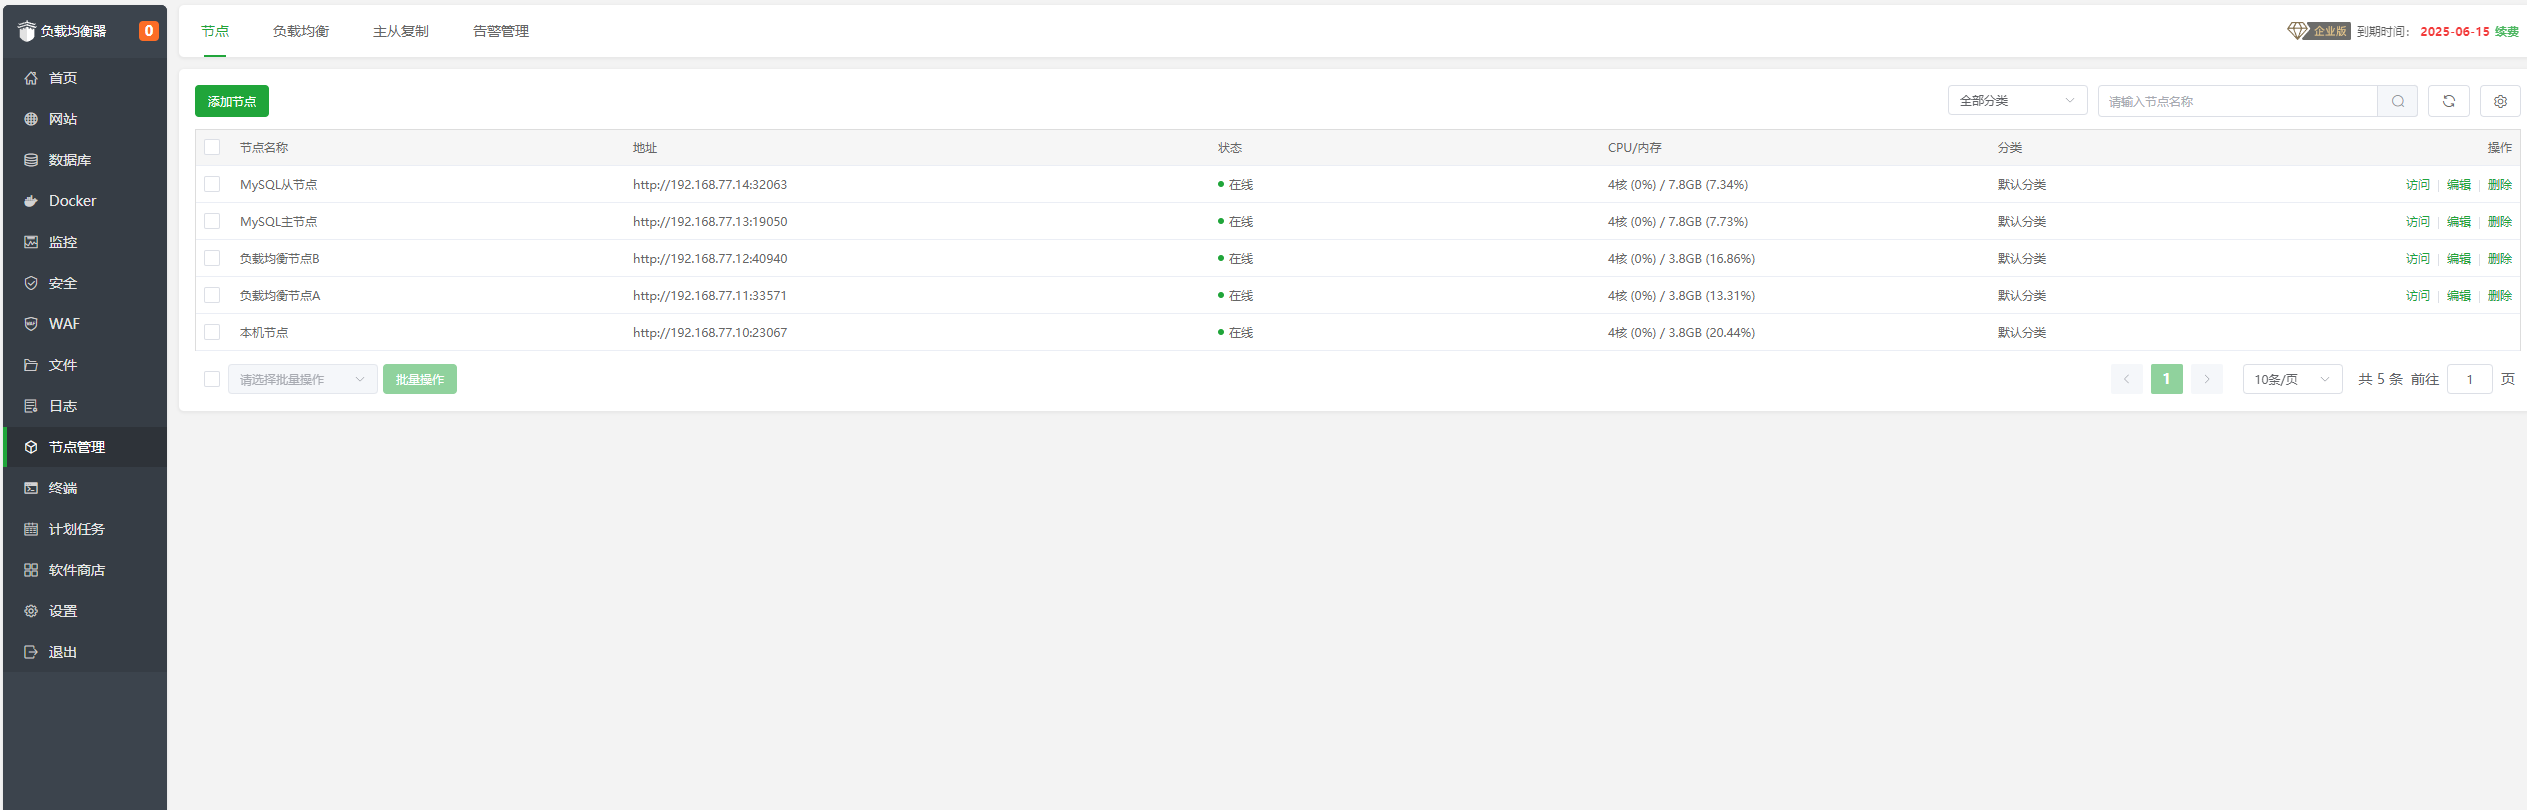Go to the WAF sidebar section
Image resolution: width=2527 pixels, height=810 pixels.
click(x=64, y=324)
